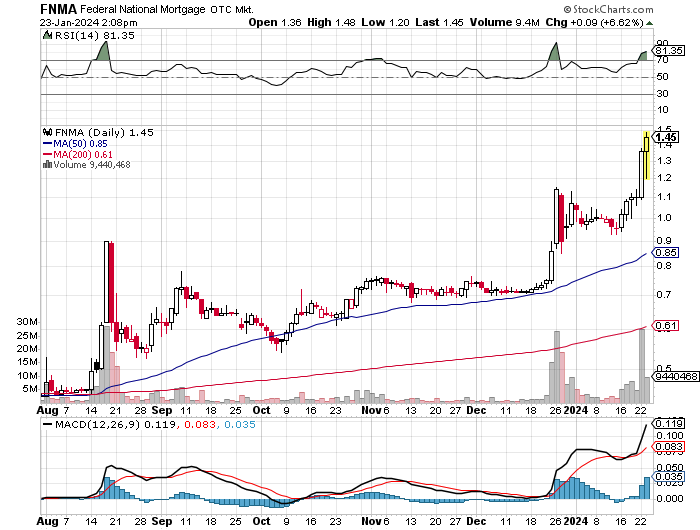The width and height of the screenshot is (700, 530).
Task: Click the 1.2 price axis label
Action: 664,178
